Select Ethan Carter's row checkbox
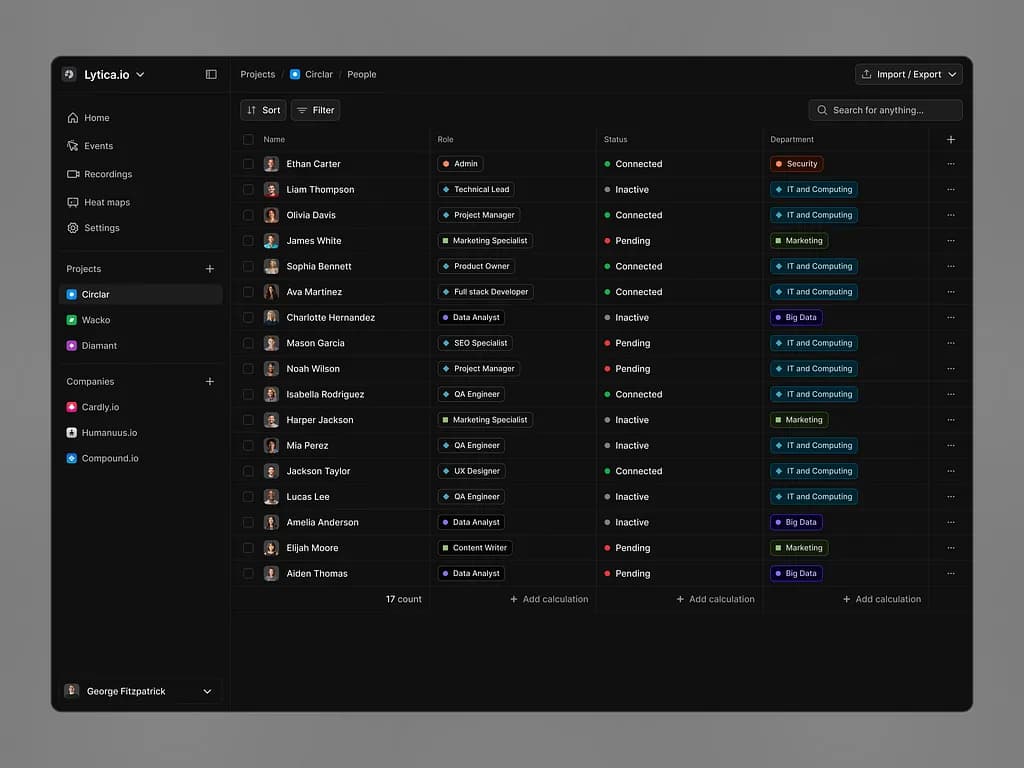The height and width of the screenshot is (768, 1024). pos(248,164)
